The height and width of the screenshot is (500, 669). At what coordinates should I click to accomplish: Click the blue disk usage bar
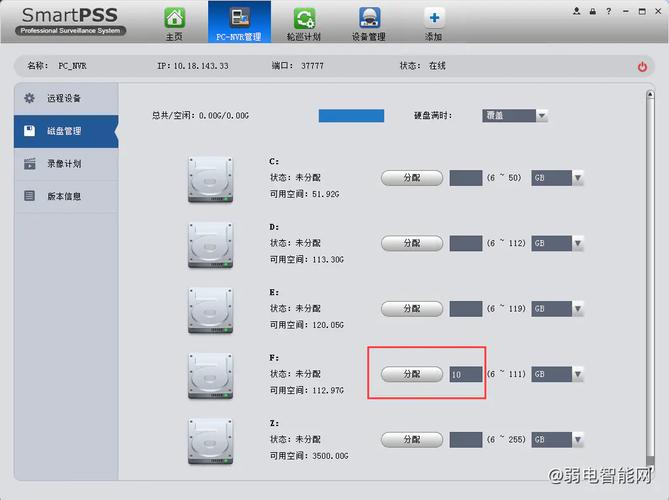pos(351,116)
